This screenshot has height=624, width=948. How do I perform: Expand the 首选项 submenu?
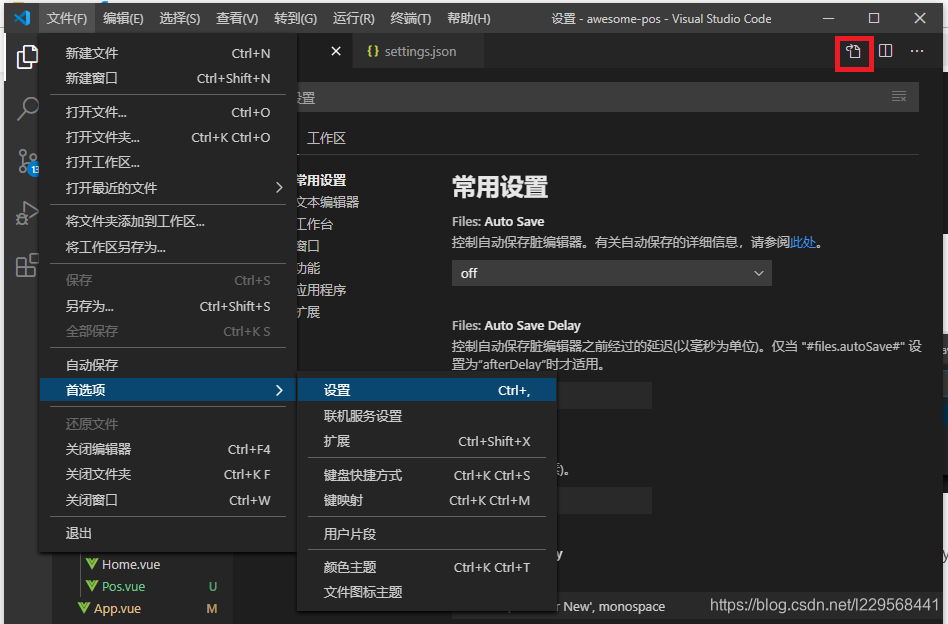[x=168, y=390]
